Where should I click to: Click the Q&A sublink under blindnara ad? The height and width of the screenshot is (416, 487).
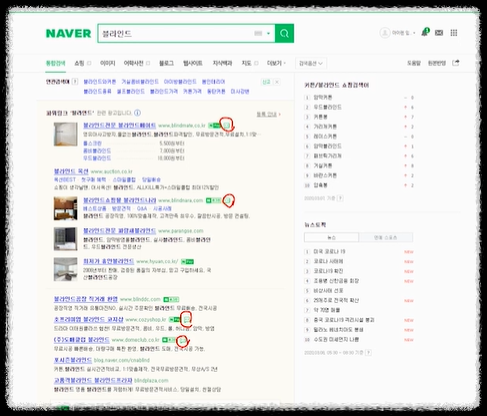pos(142,209)
